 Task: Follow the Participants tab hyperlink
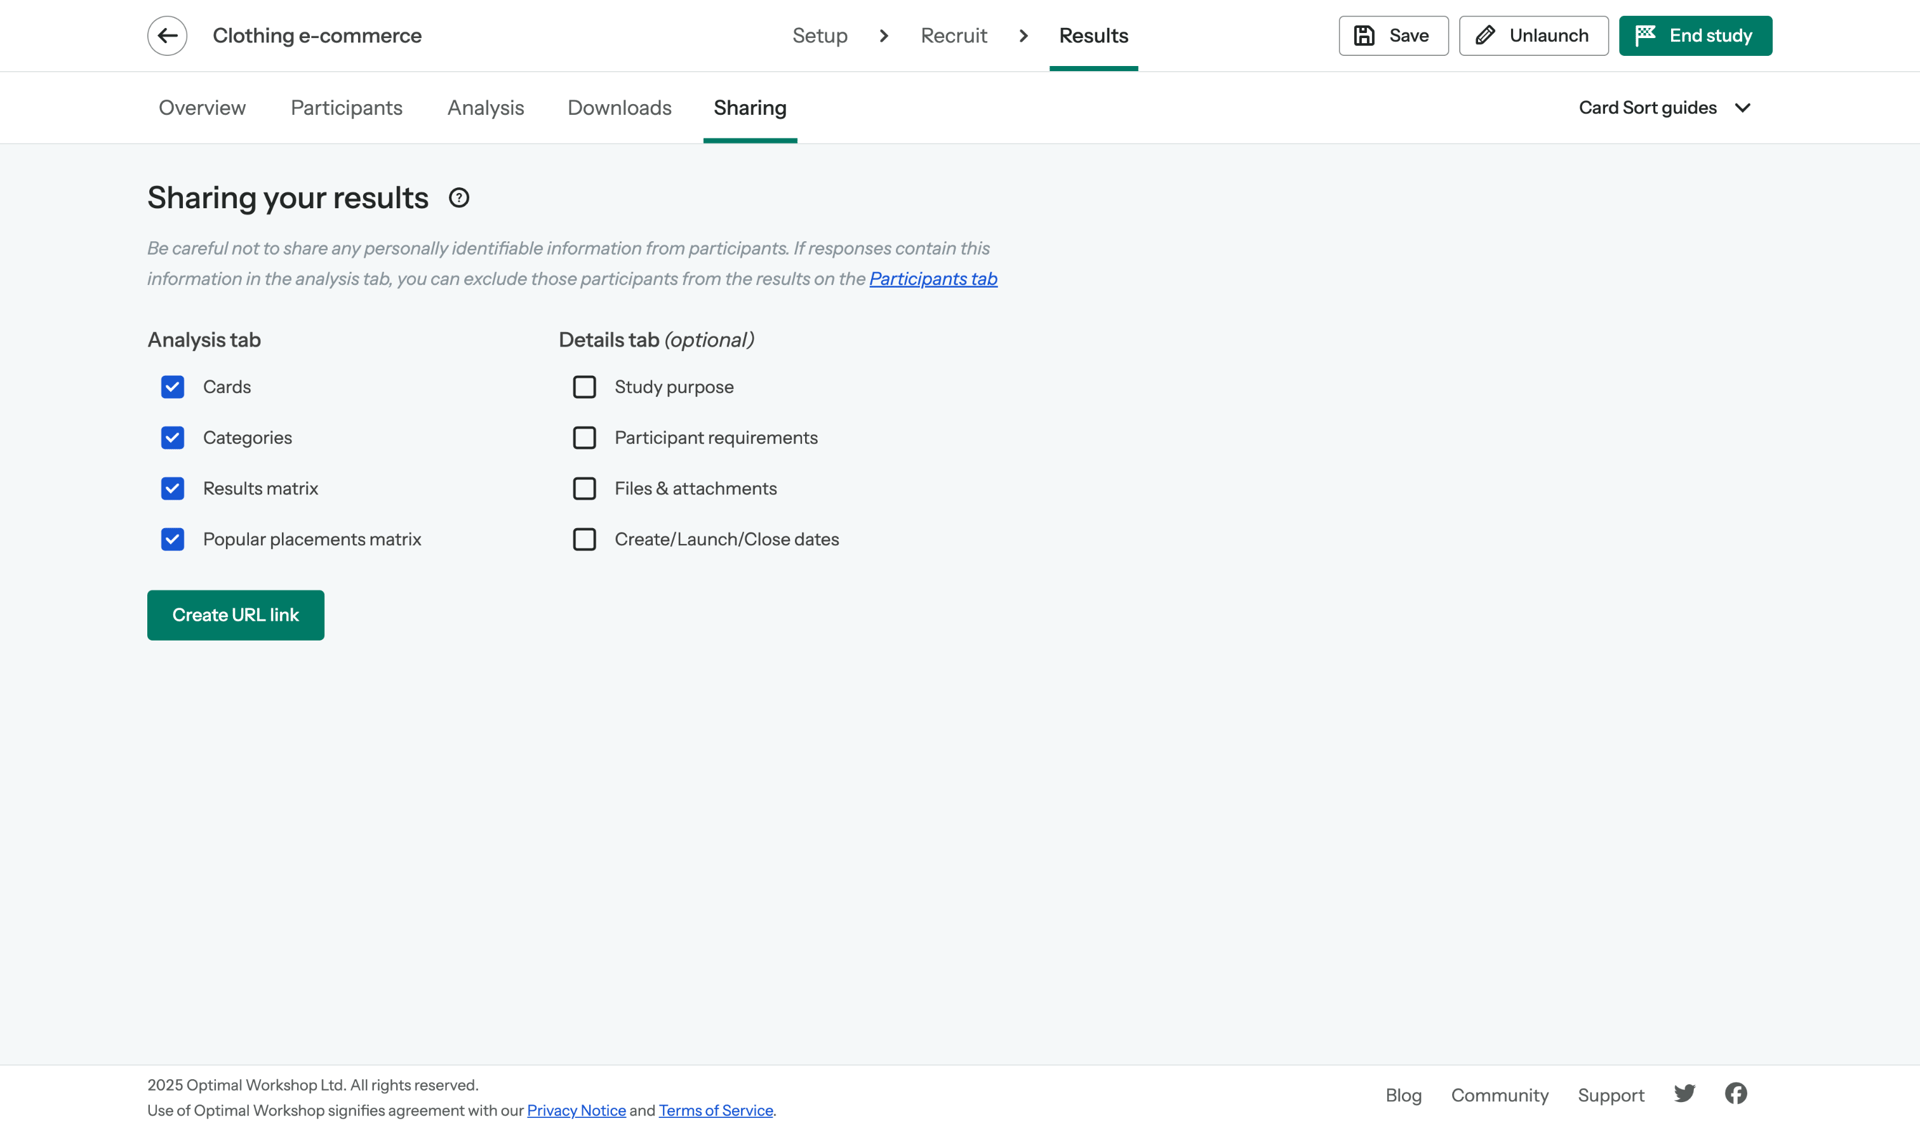(x=932, y=278)
